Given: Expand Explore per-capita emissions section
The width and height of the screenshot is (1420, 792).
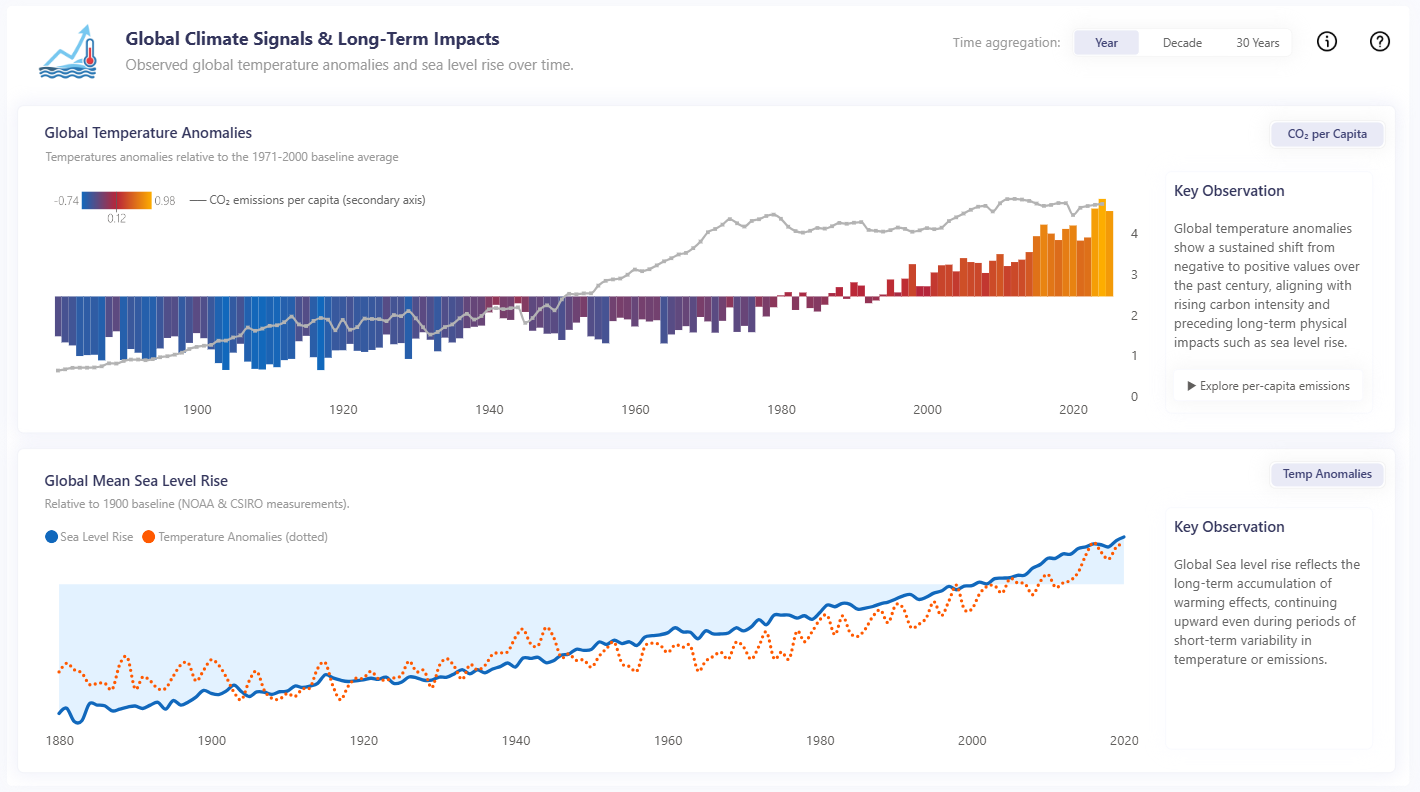Looking at the screenshot, I should pos(1268,386).
